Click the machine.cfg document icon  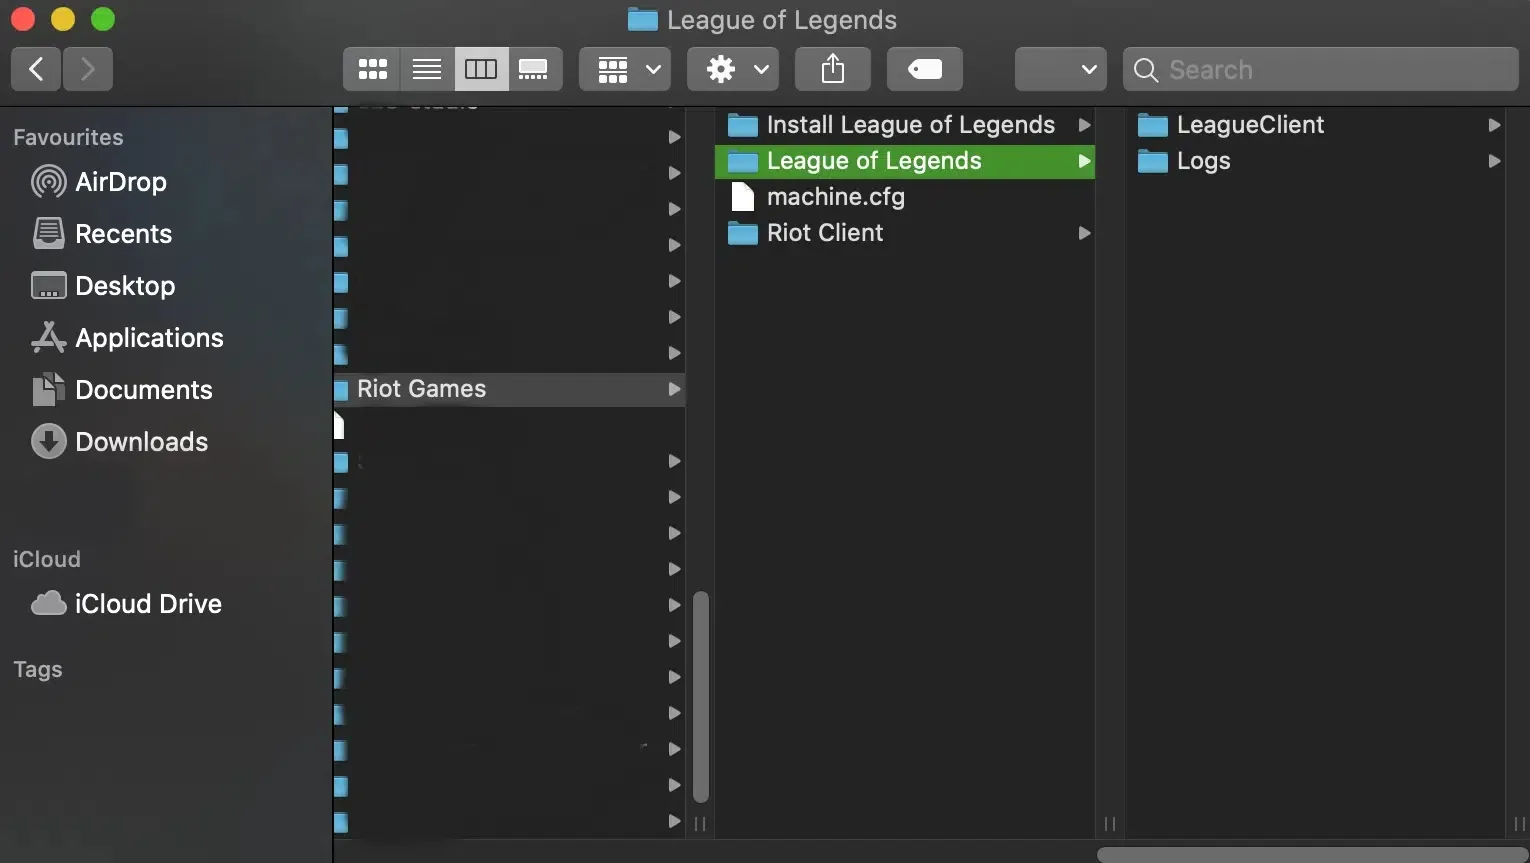(x=742, y=197)
